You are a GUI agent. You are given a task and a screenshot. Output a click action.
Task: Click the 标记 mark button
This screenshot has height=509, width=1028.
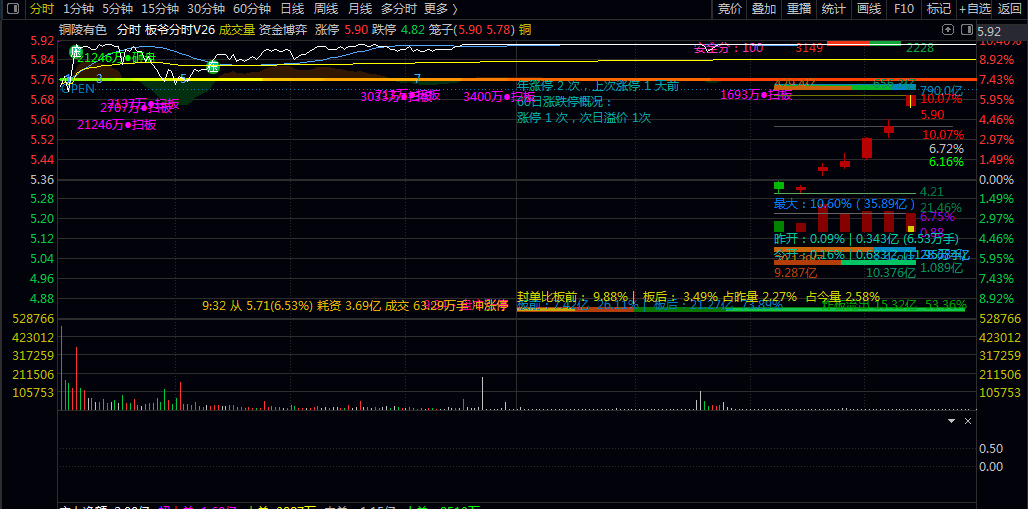[x=938, y=9]
